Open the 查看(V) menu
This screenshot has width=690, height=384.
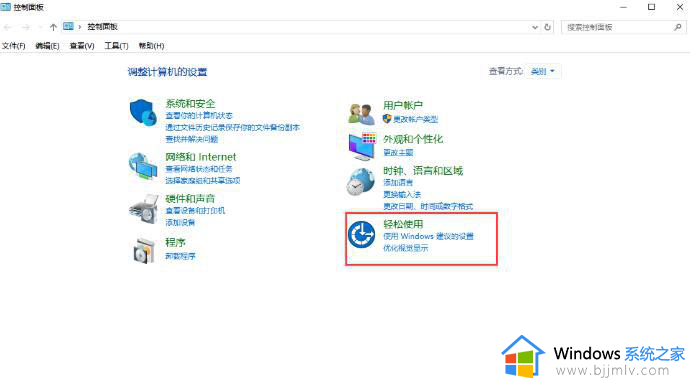[82, 46]
